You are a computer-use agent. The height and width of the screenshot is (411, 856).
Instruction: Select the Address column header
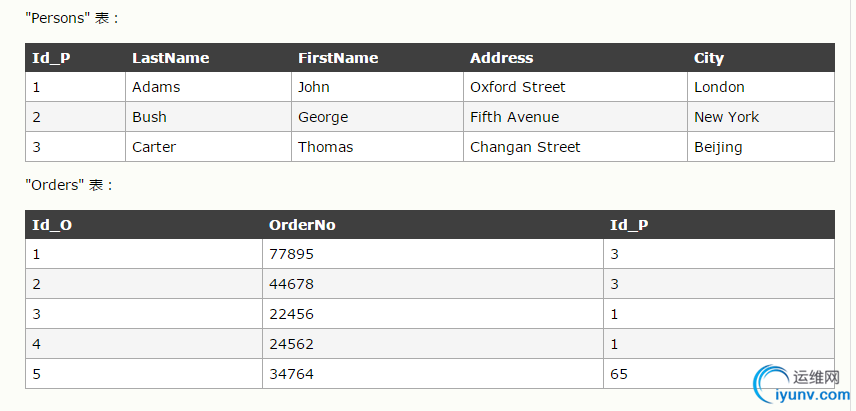[x=501, y=58]
